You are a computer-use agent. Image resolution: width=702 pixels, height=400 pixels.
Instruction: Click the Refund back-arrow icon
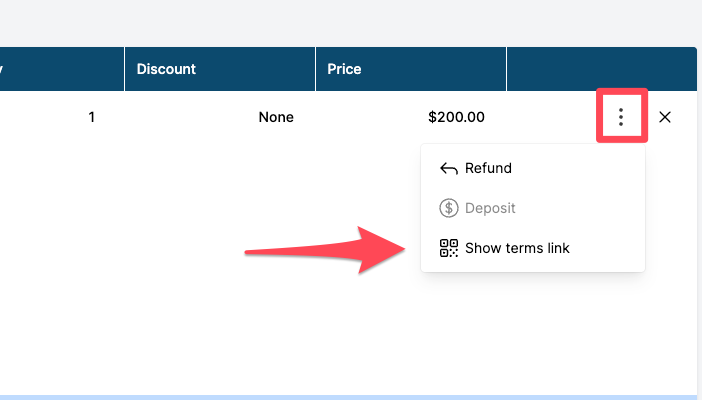coord(449,169)
